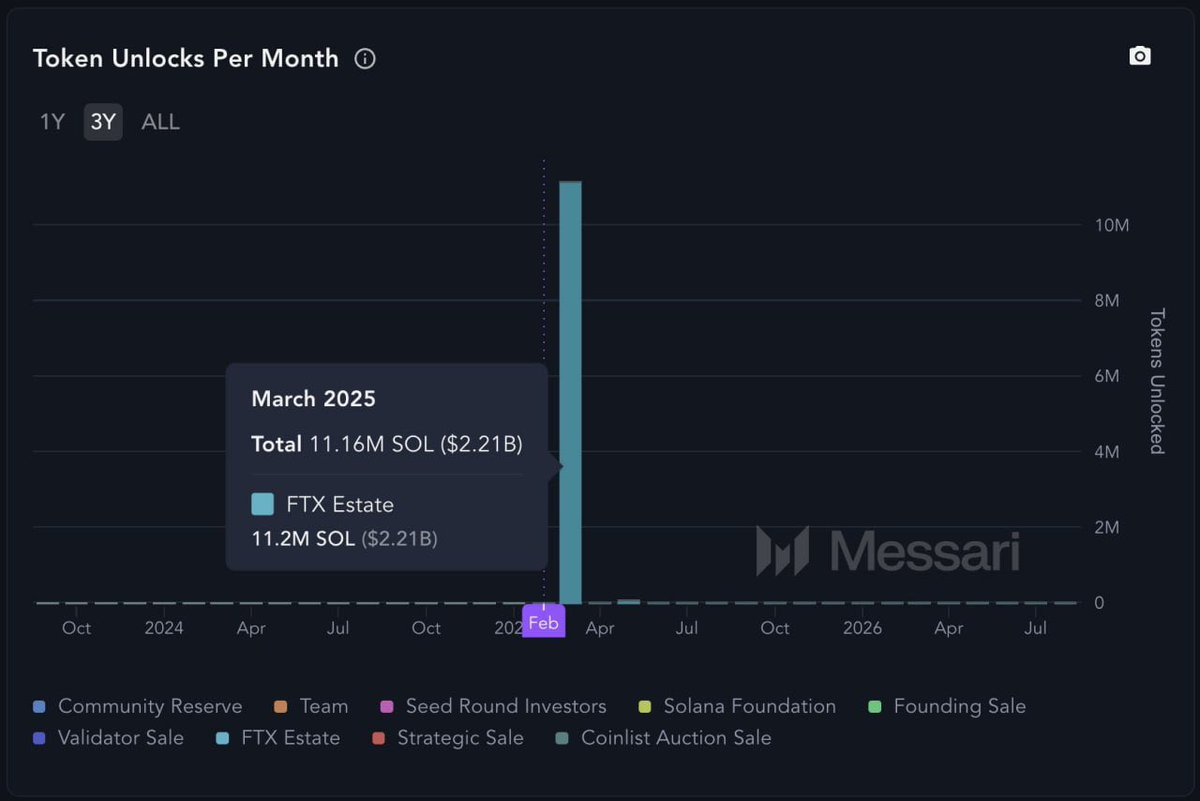Click the 4M y-axis label

[x=1107, y=452]
